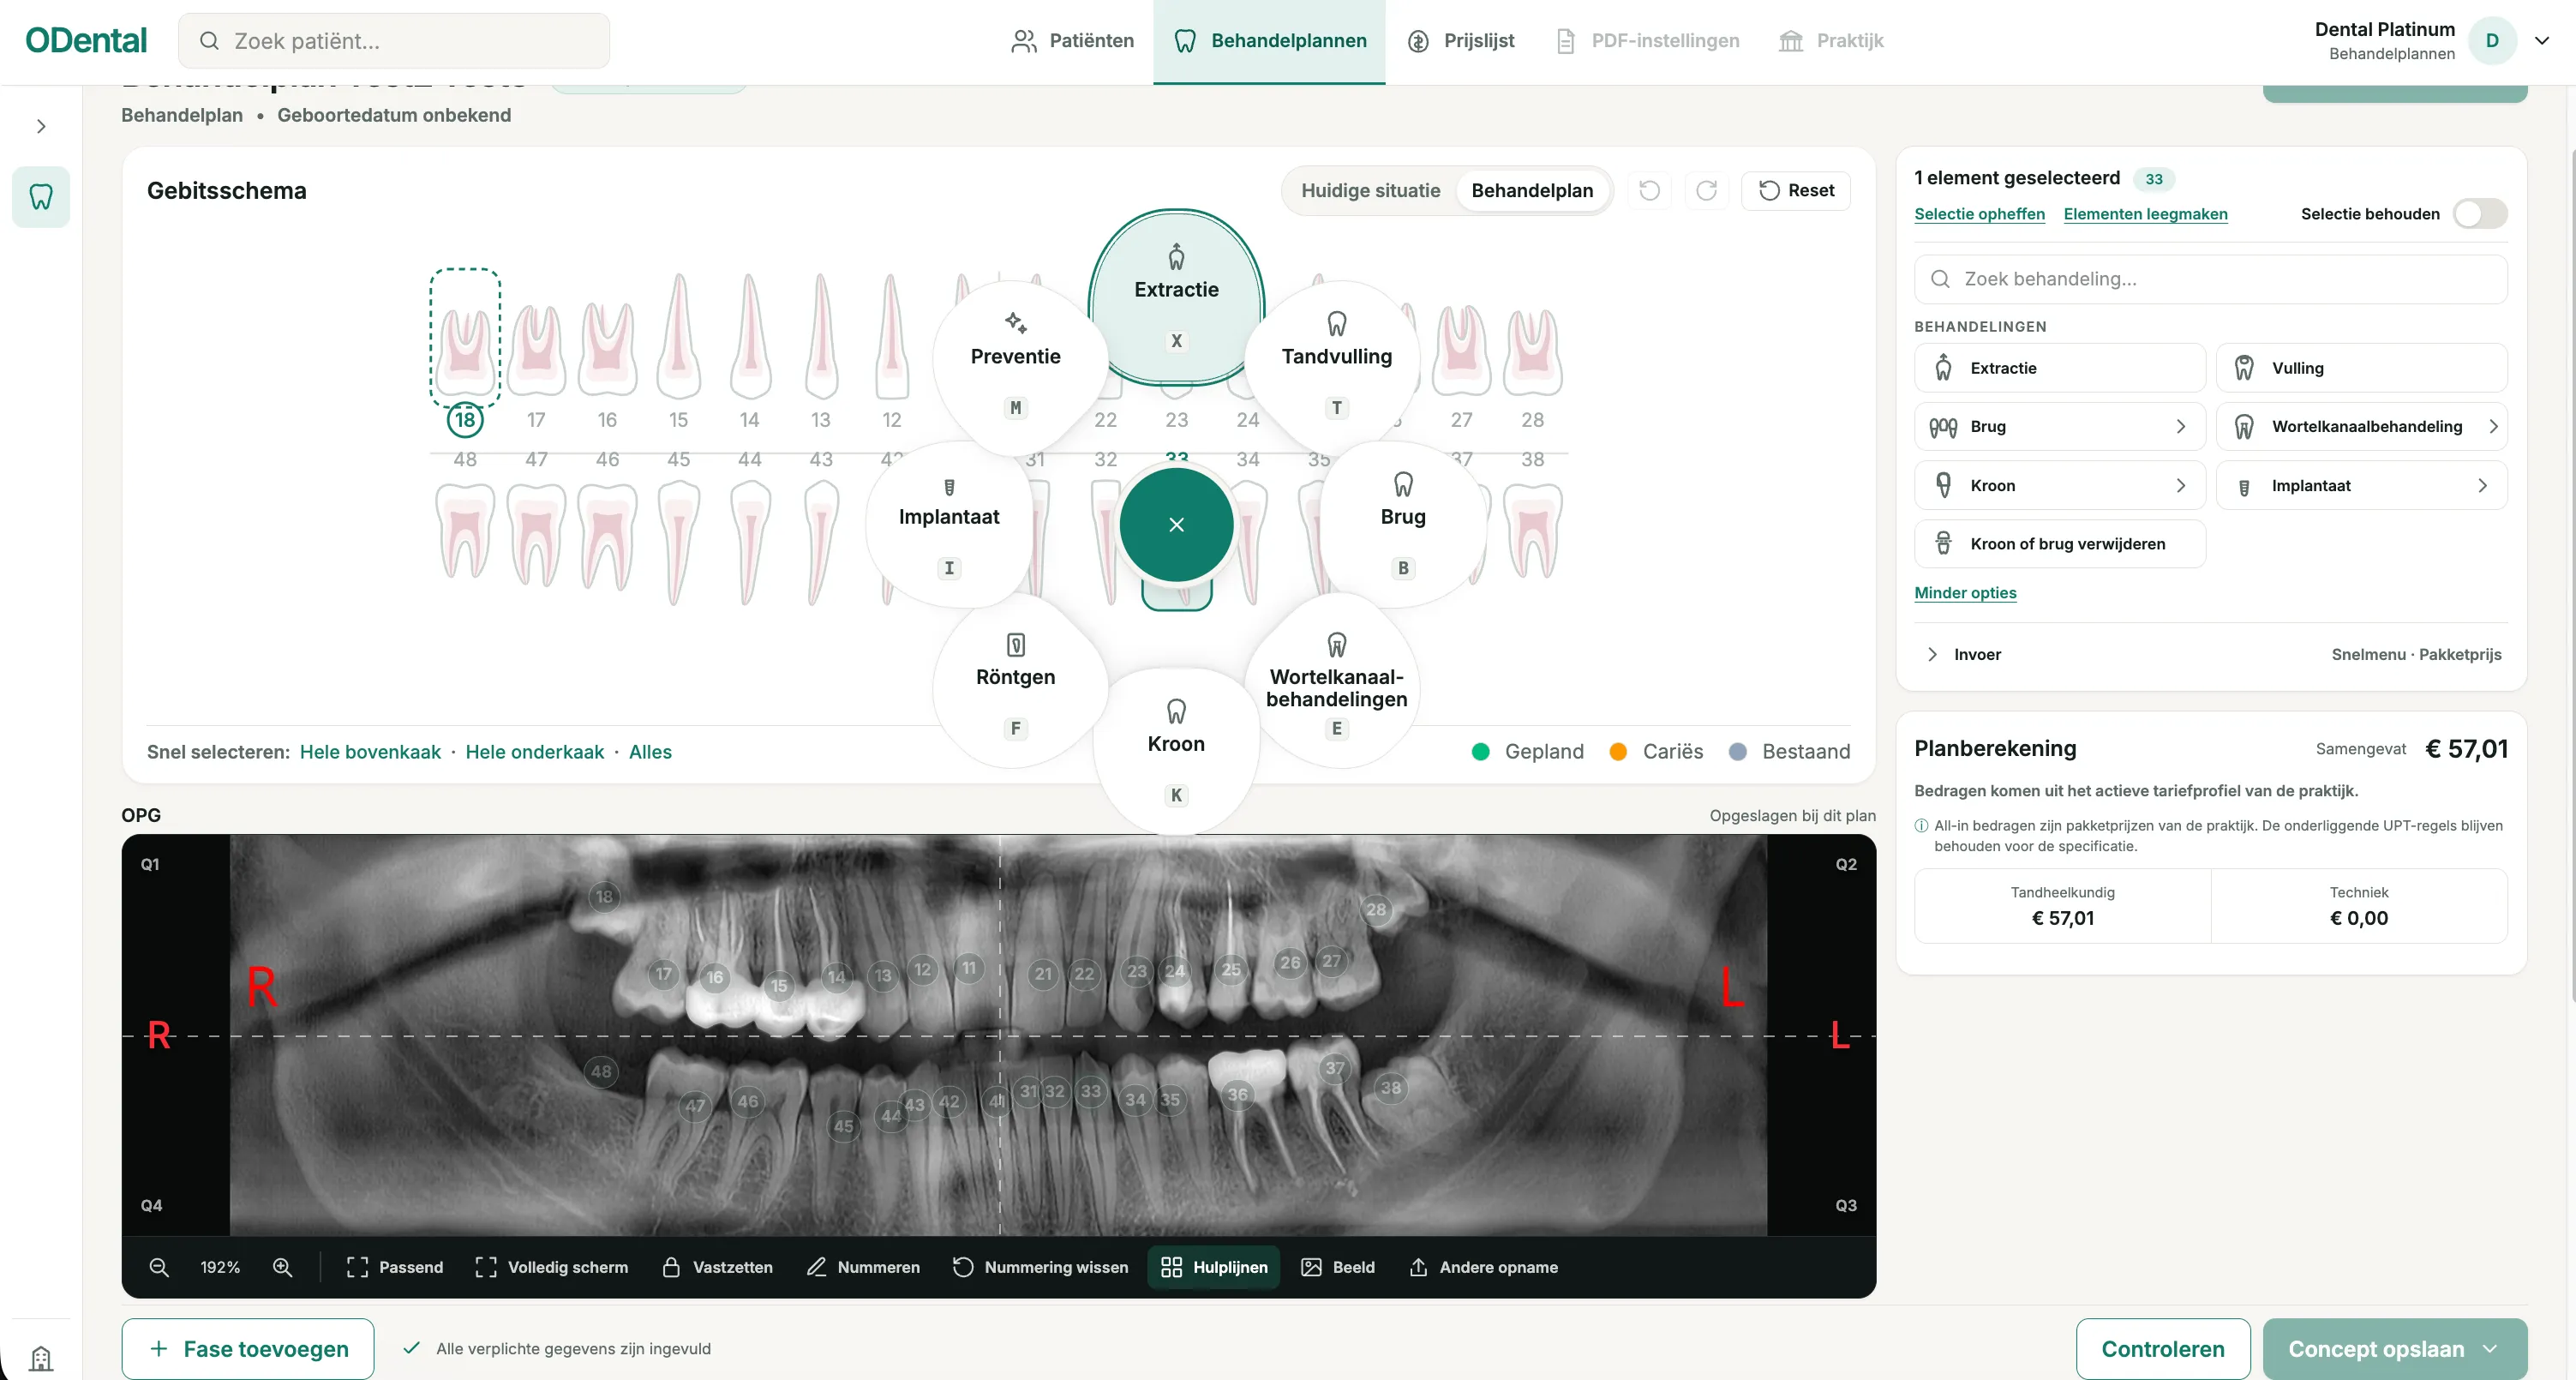Image resolution: width=2576 pixels, height=1380 pixels.
Task: Choose Andere opname
Action: tap(1483, 1267)
